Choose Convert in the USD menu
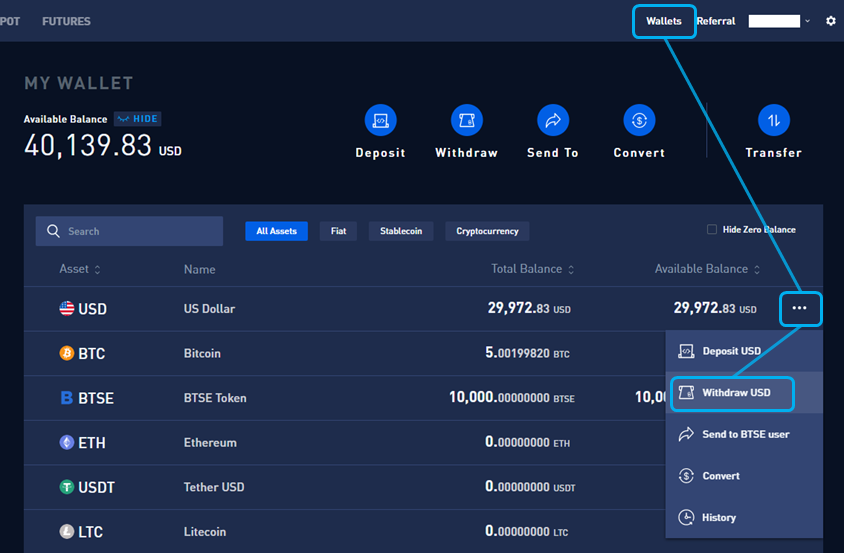The height and width of the screenshot is (553, 844). [744, 476]
